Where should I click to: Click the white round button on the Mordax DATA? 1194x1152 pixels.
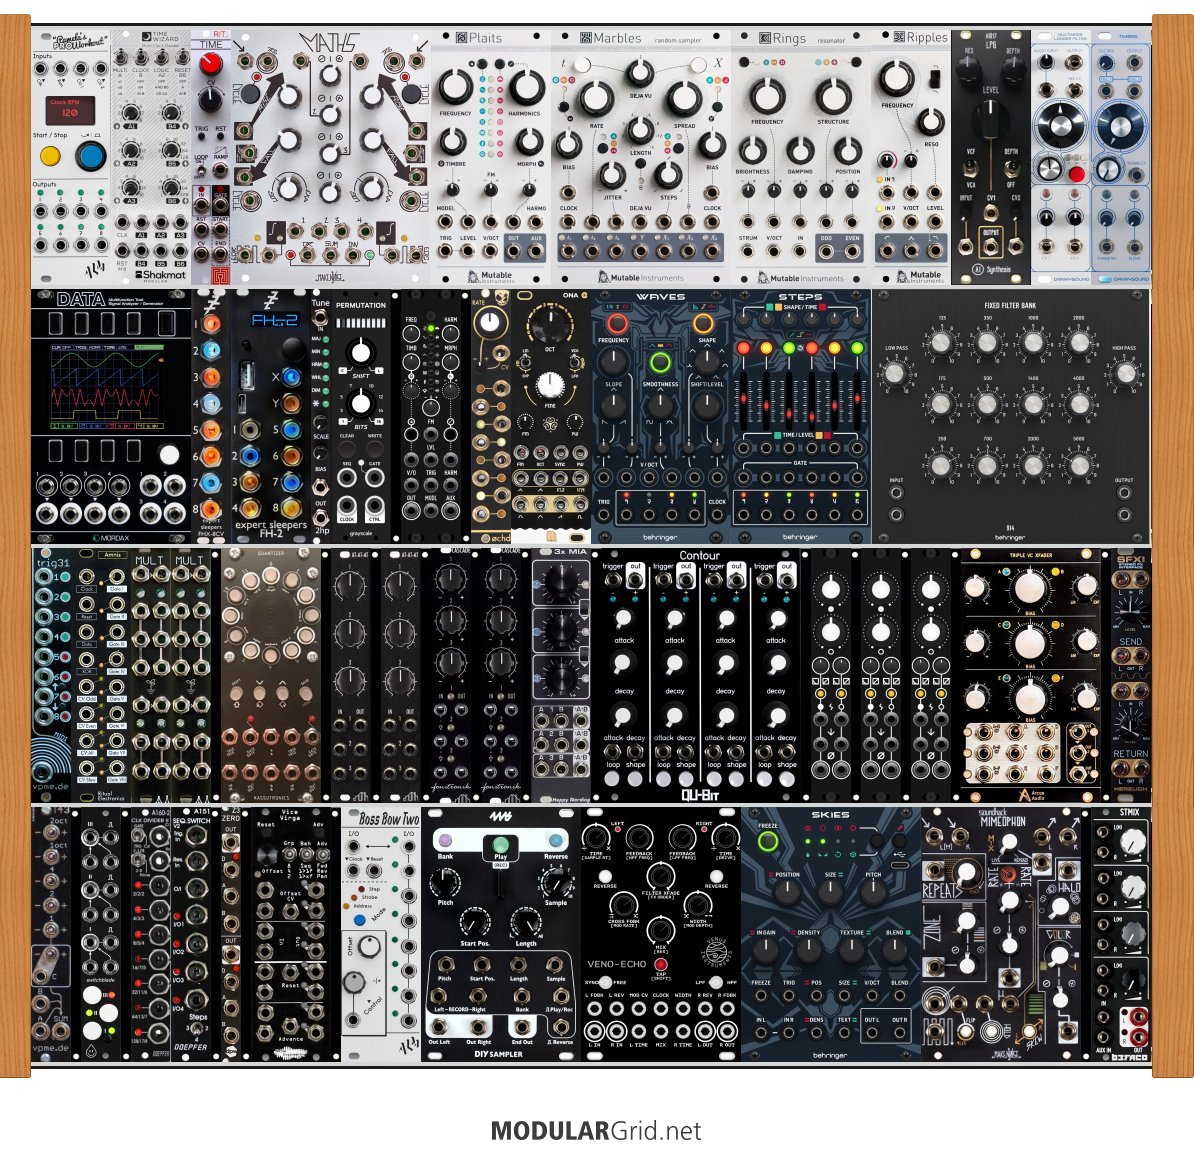(169, 455)
